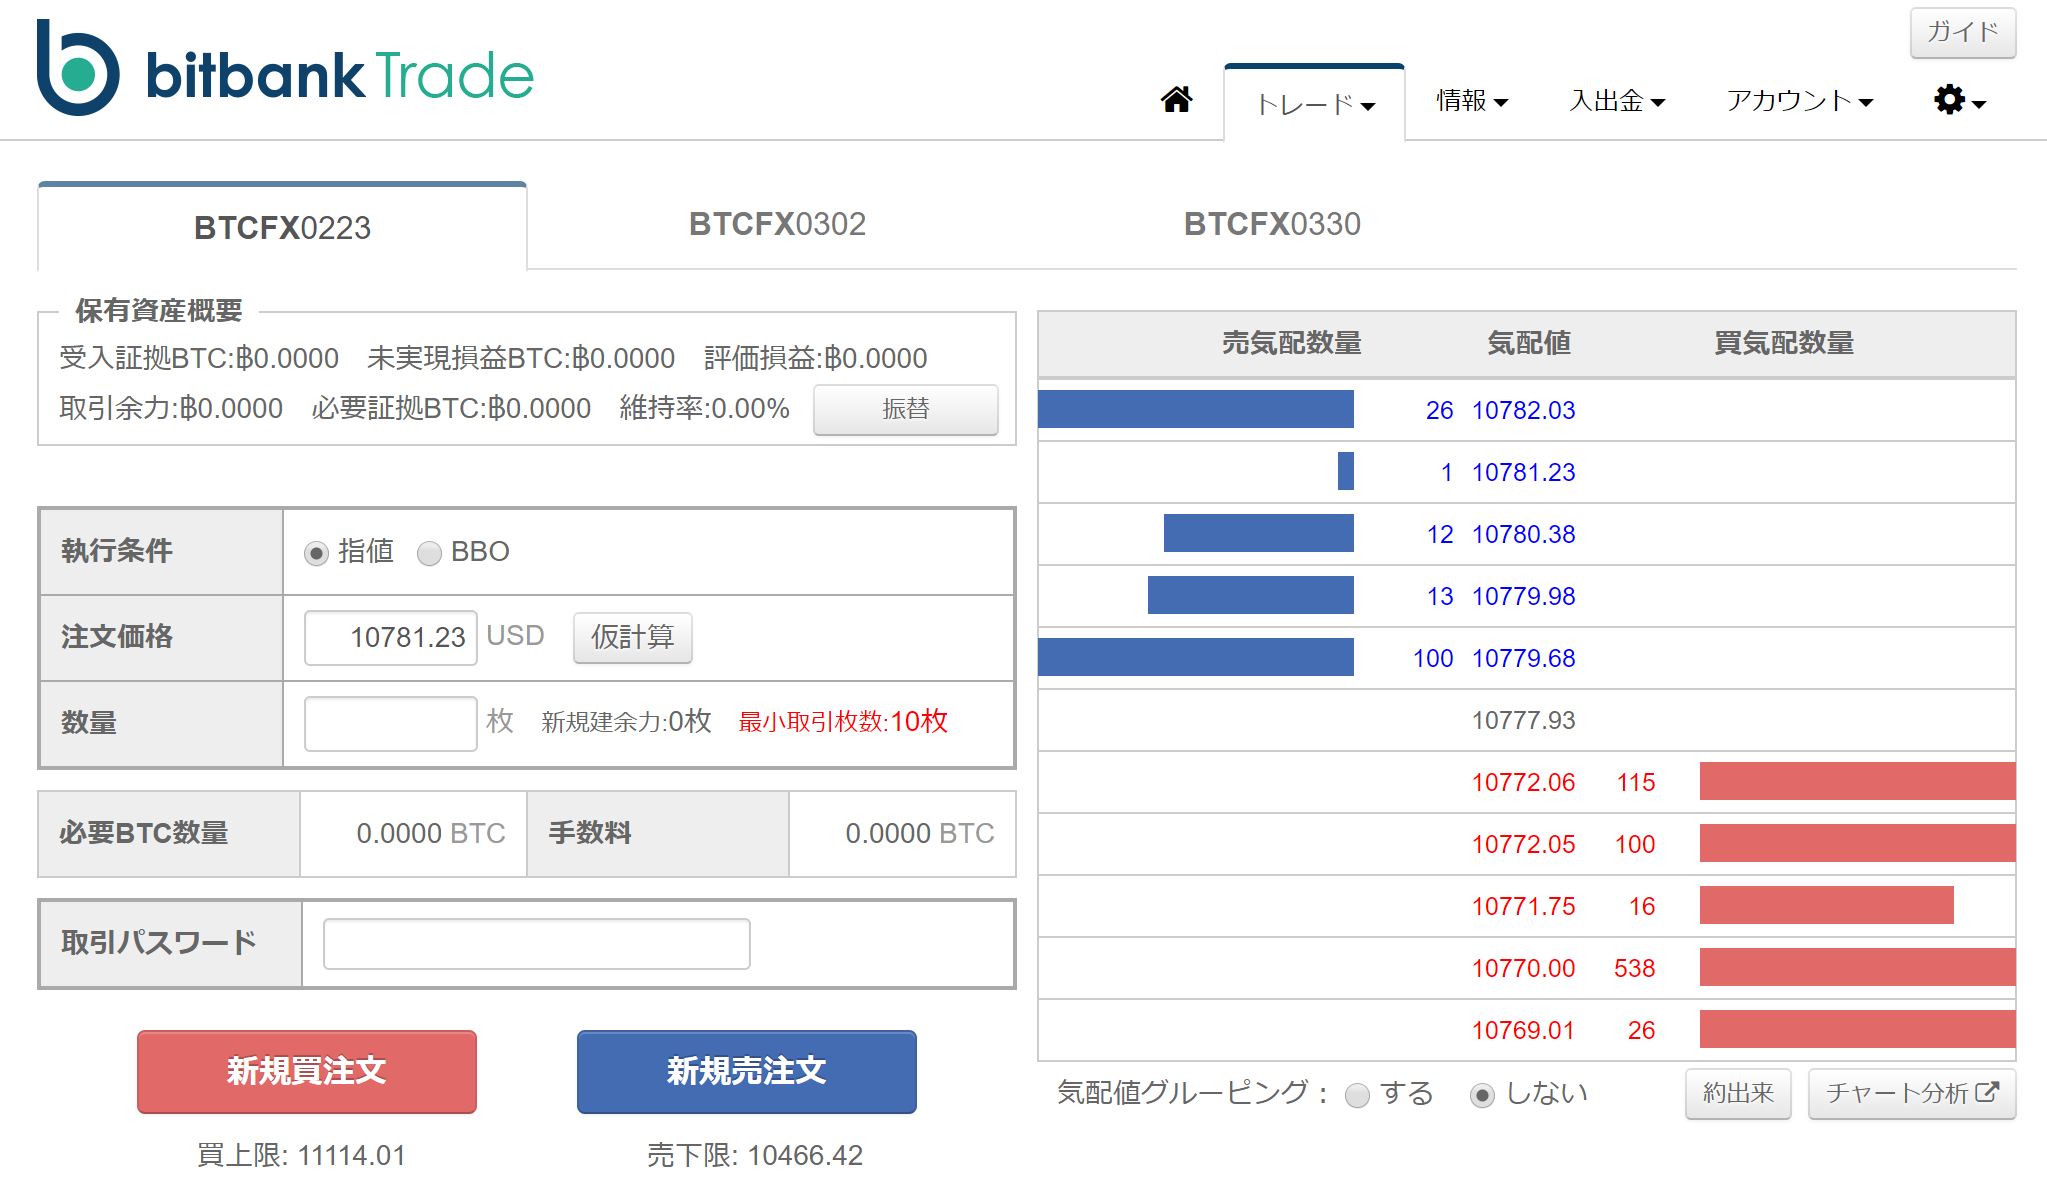Select bid price 10772.05
This screenshot has height=1195, width=2047.
(x=1523, y=844)
